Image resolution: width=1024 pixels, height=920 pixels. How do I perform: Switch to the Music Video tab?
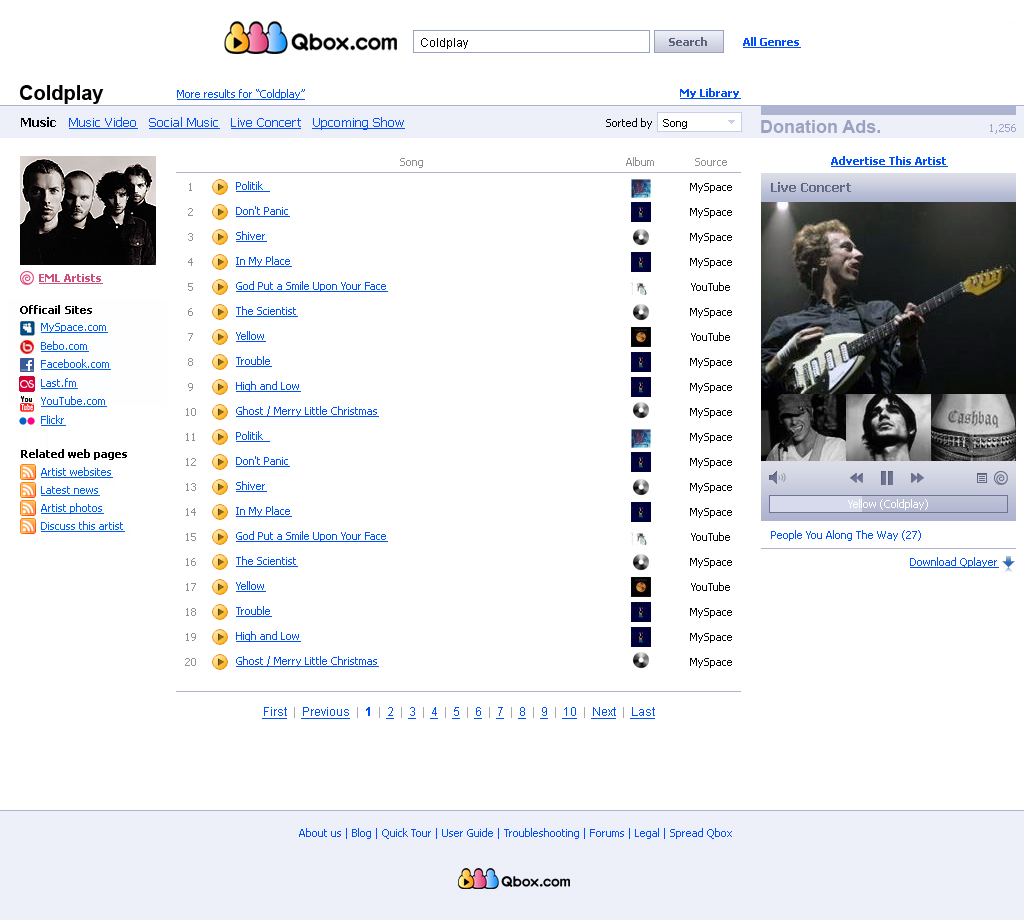tap(103, 123)
